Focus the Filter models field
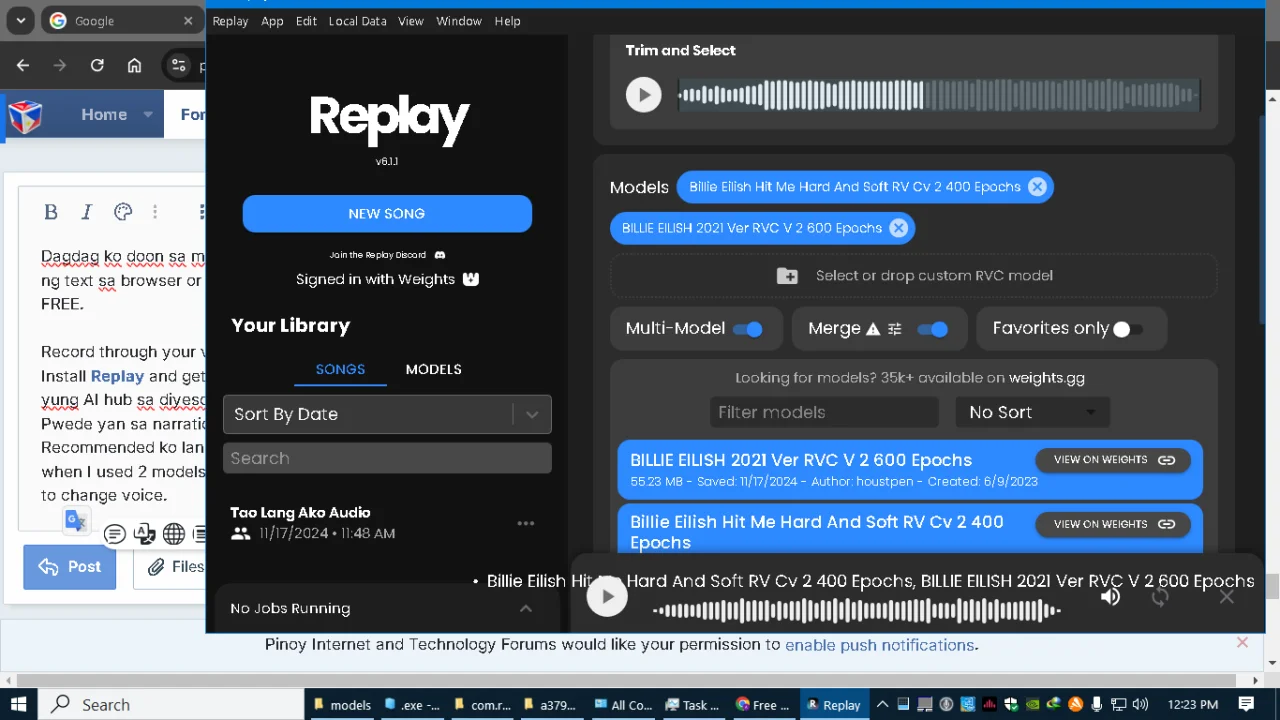The image size is (1280, 720). click(x=824, y=412)
